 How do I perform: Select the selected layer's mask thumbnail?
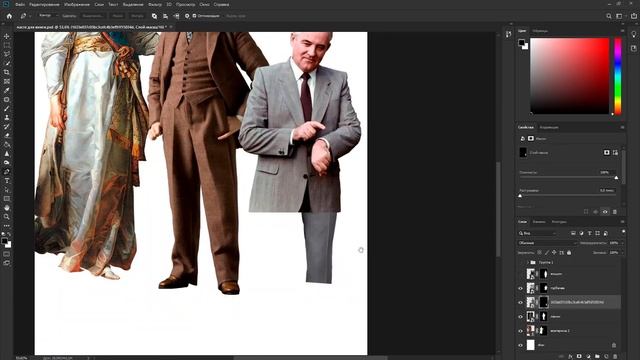pos(544,302)
